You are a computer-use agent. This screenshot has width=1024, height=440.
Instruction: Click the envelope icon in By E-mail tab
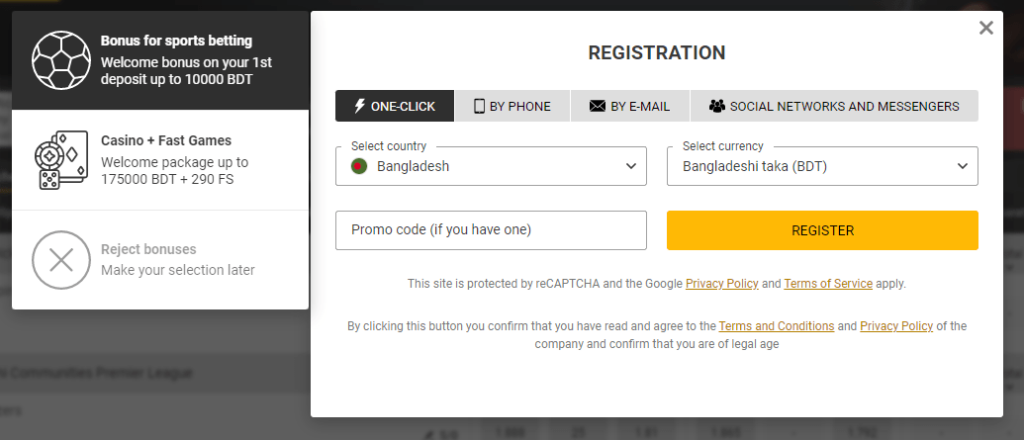pos(597,106)
